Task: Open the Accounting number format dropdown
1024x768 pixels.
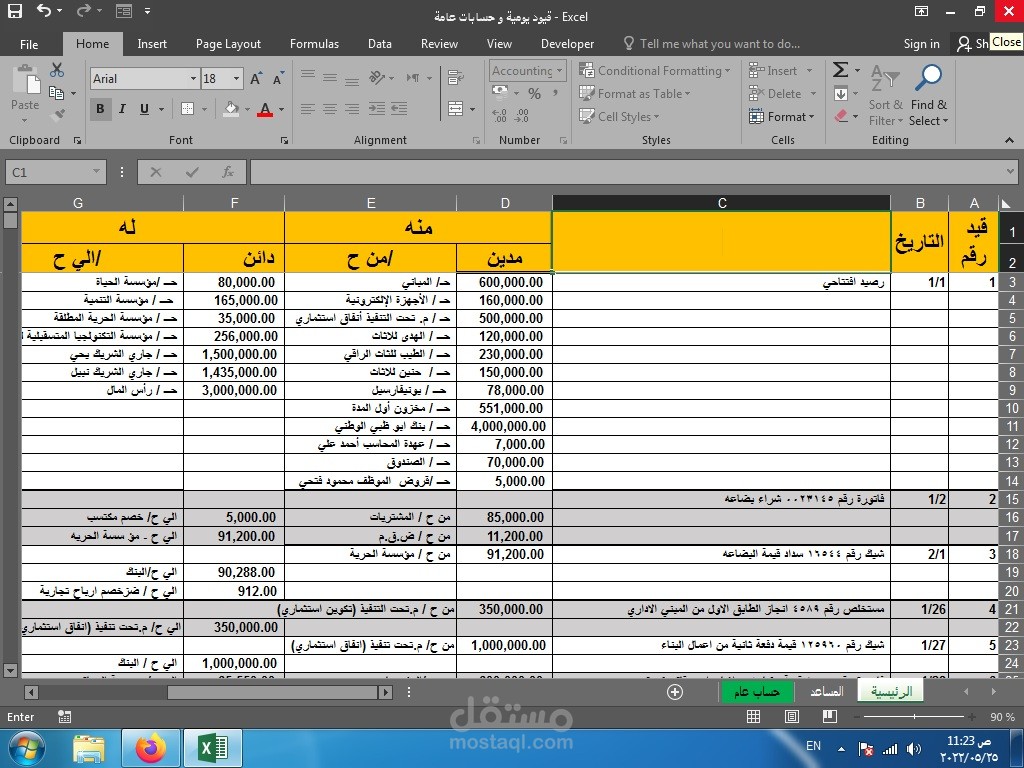Action: coord(560,71)
